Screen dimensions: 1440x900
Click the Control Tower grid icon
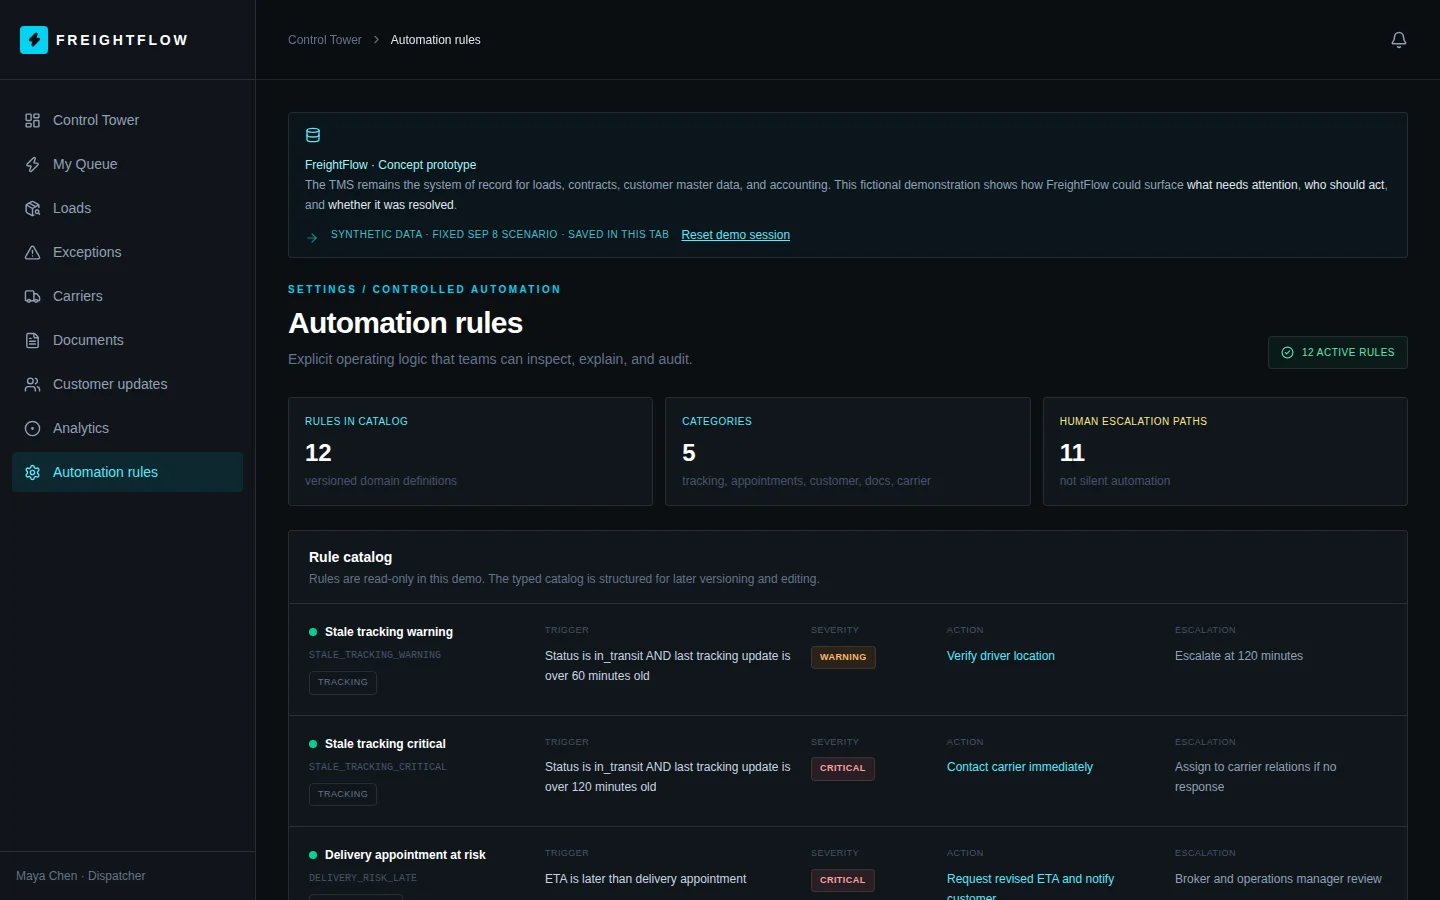32,120
